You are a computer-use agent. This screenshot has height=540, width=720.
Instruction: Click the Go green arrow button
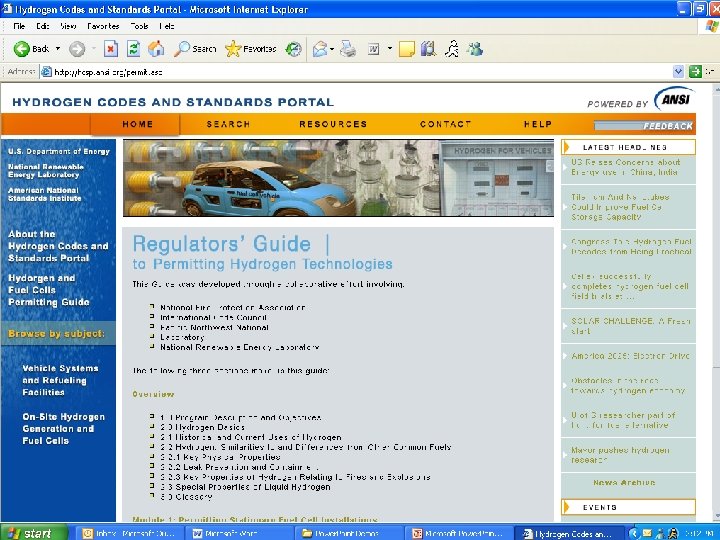click(x=695, y=72)
